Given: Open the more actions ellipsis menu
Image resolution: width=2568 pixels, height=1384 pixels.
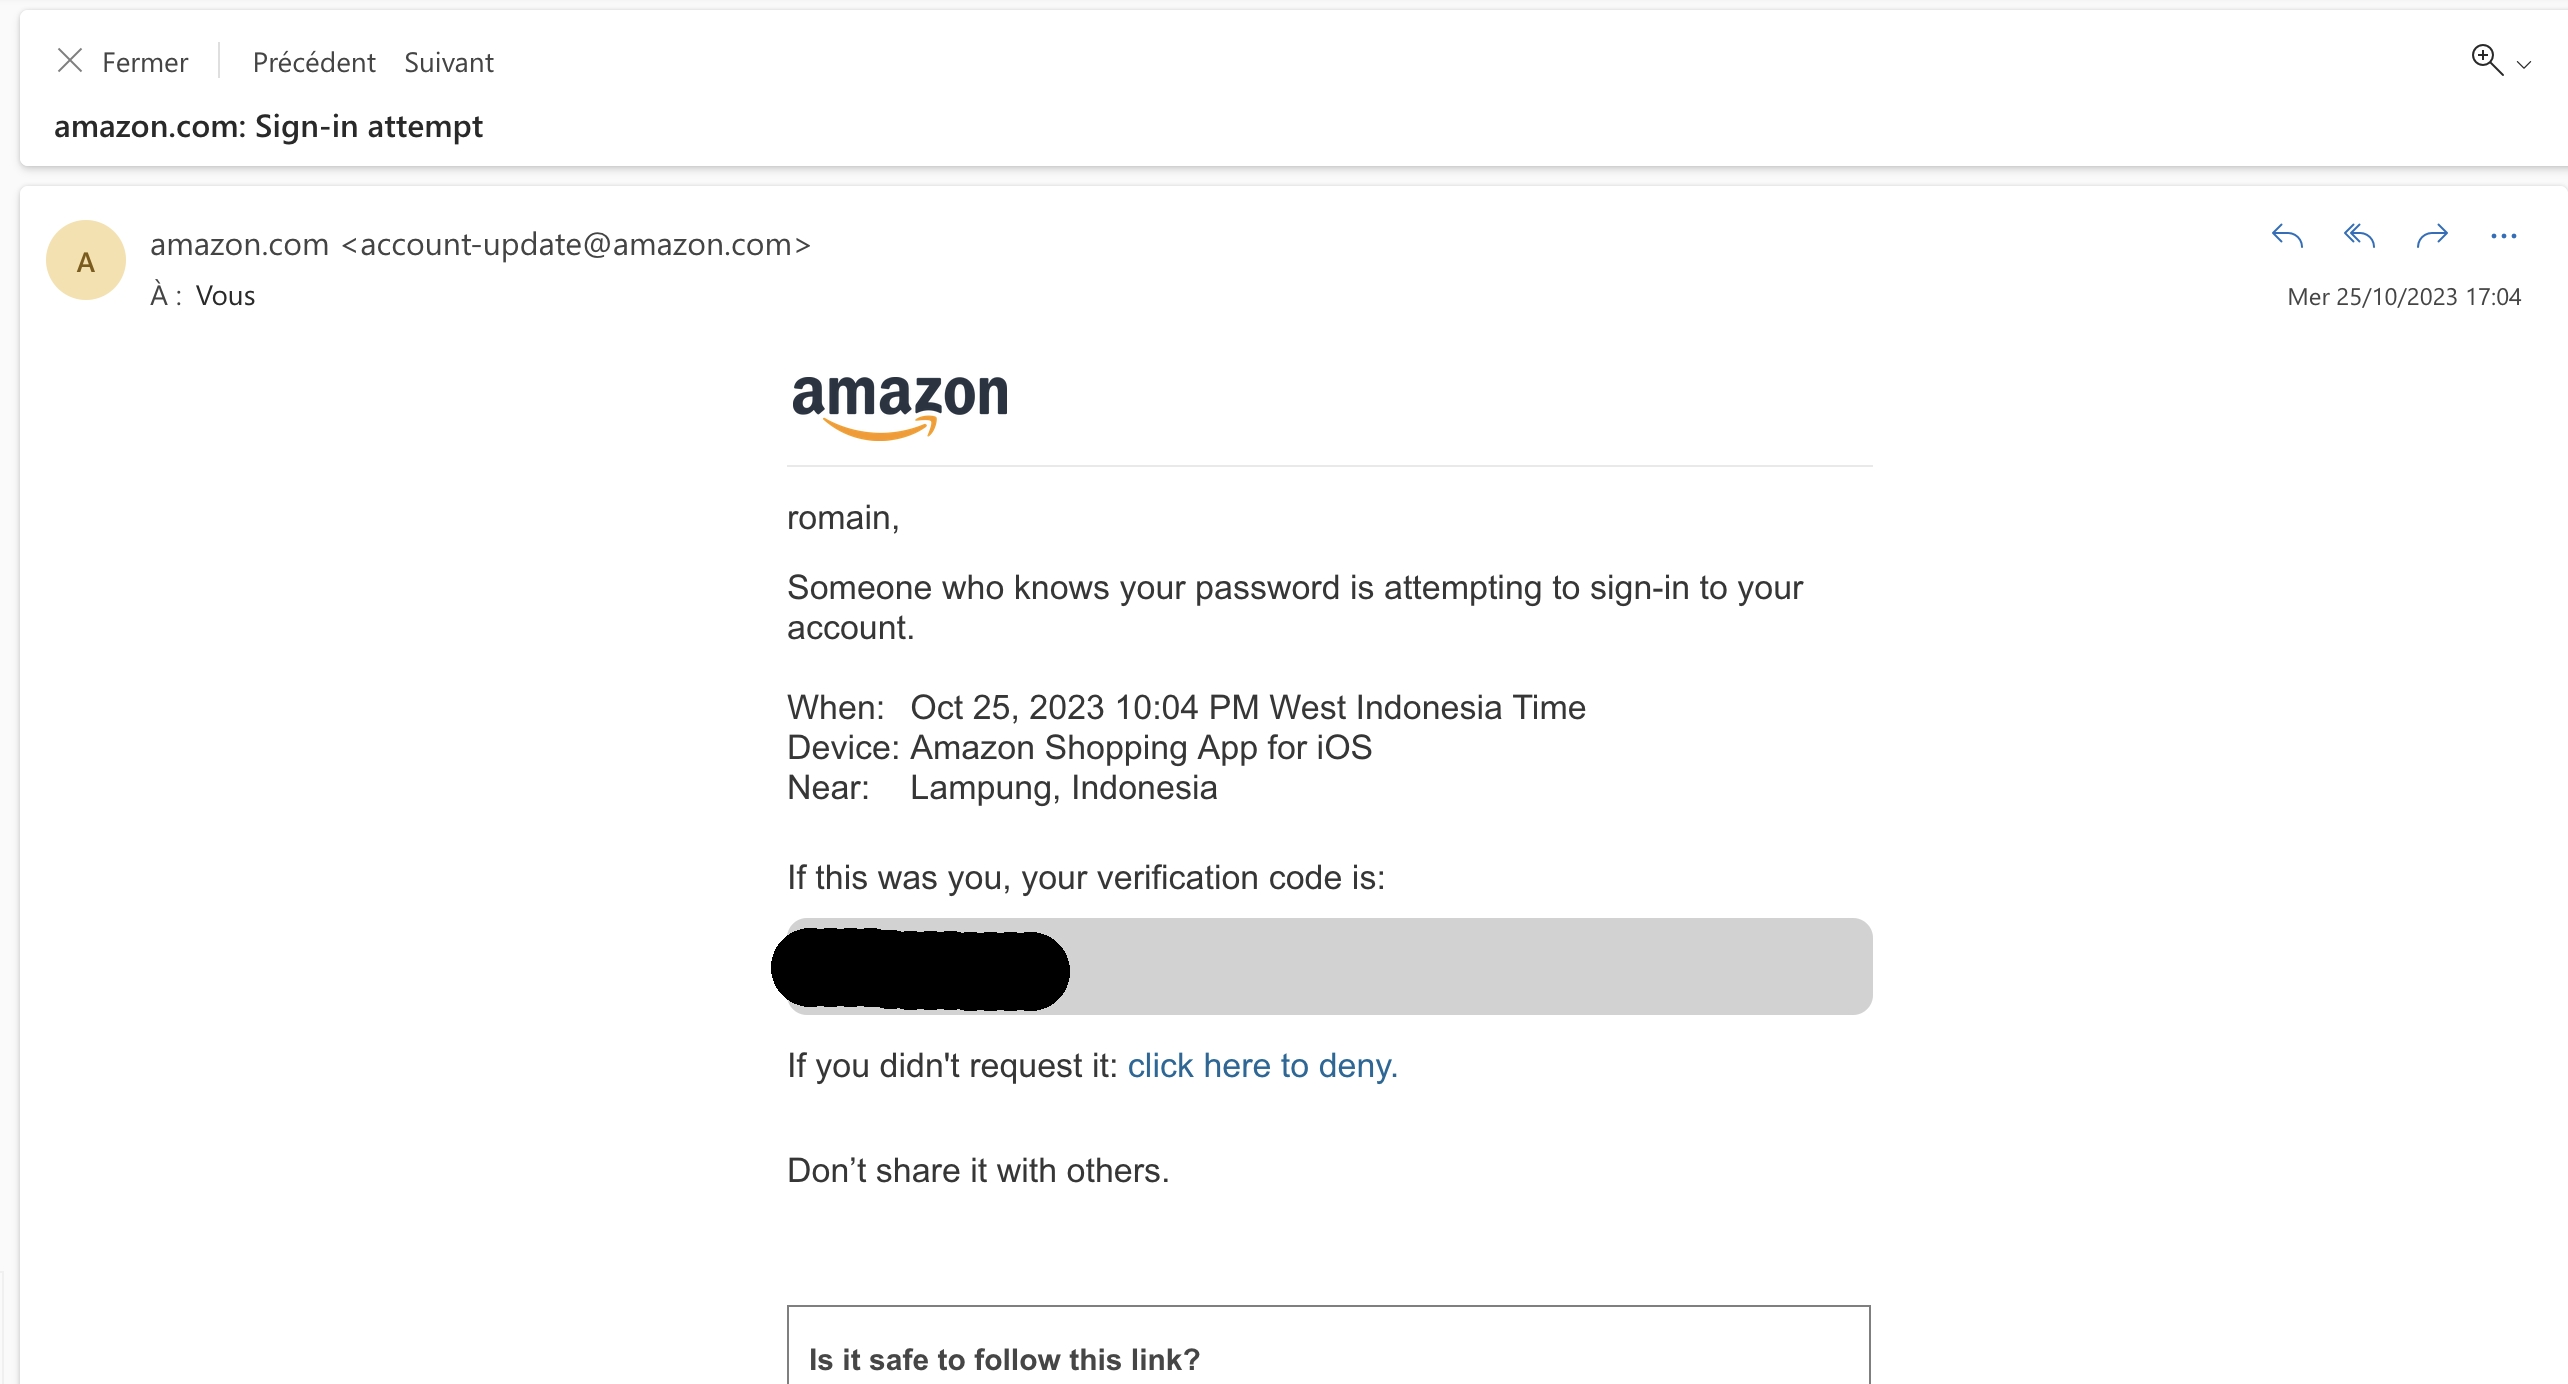Looking at the screenshot, I should click(2503, 236).
